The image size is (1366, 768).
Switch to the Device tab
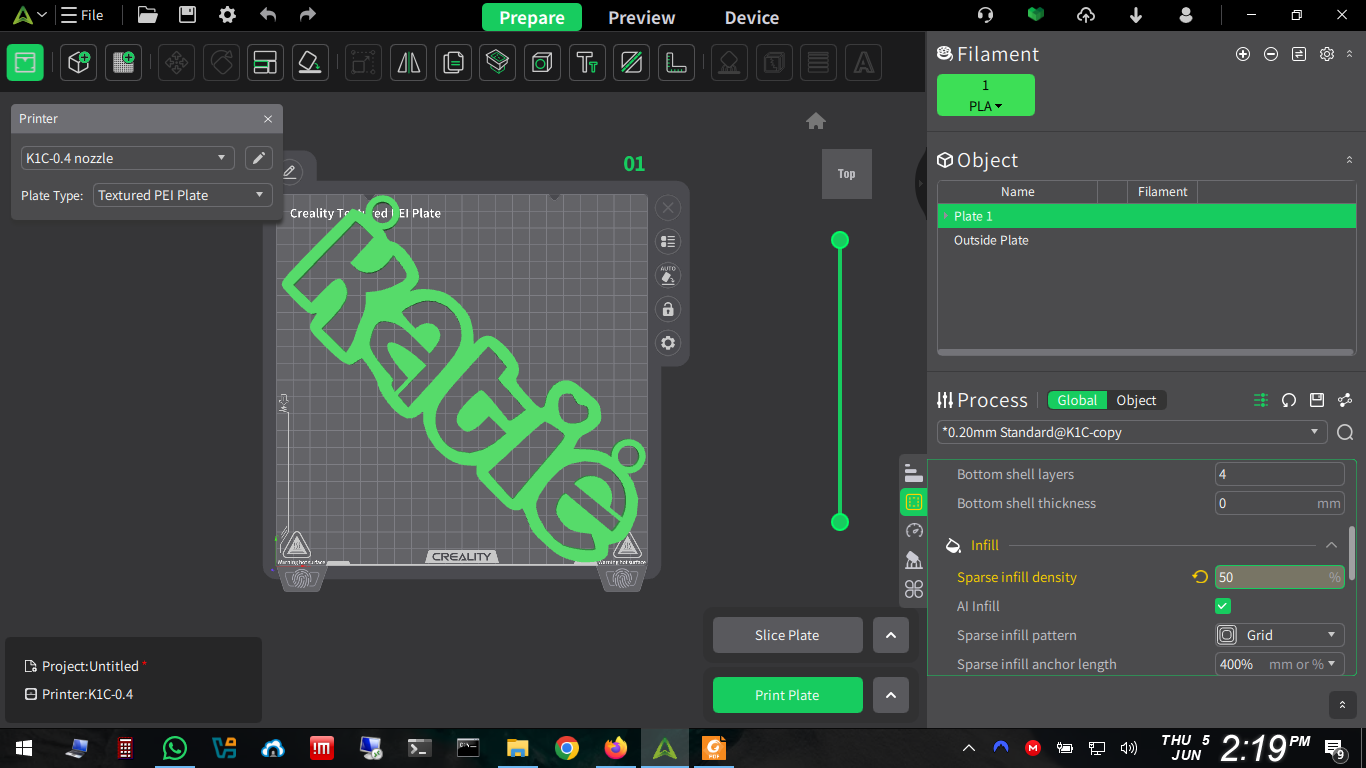click(x=752, y=18)
